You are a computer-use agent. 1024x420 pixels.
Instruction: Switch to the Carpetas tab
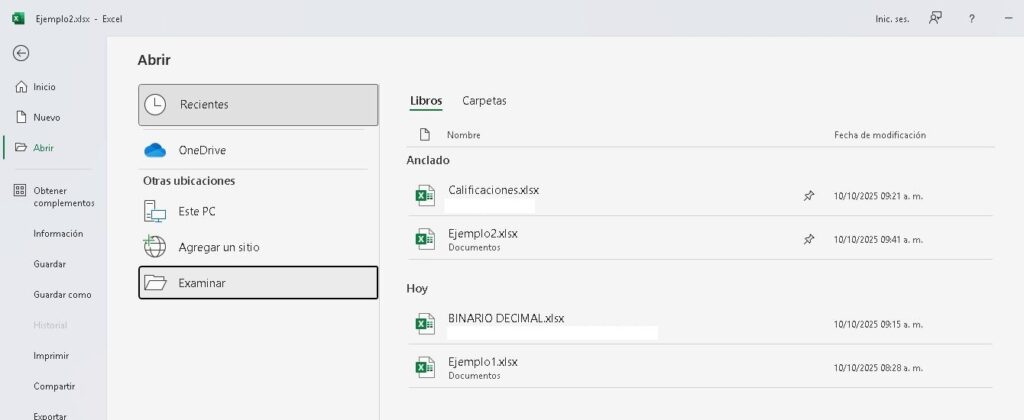[484, 101]
